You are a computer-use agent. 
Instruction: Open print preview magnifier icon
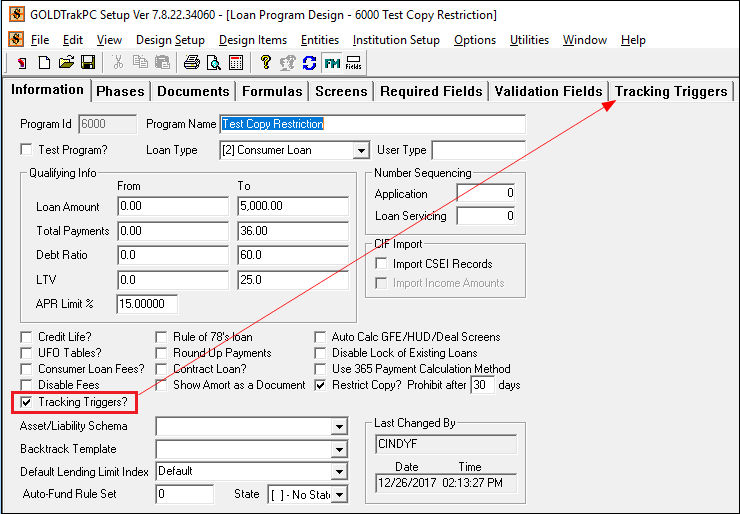214,63
